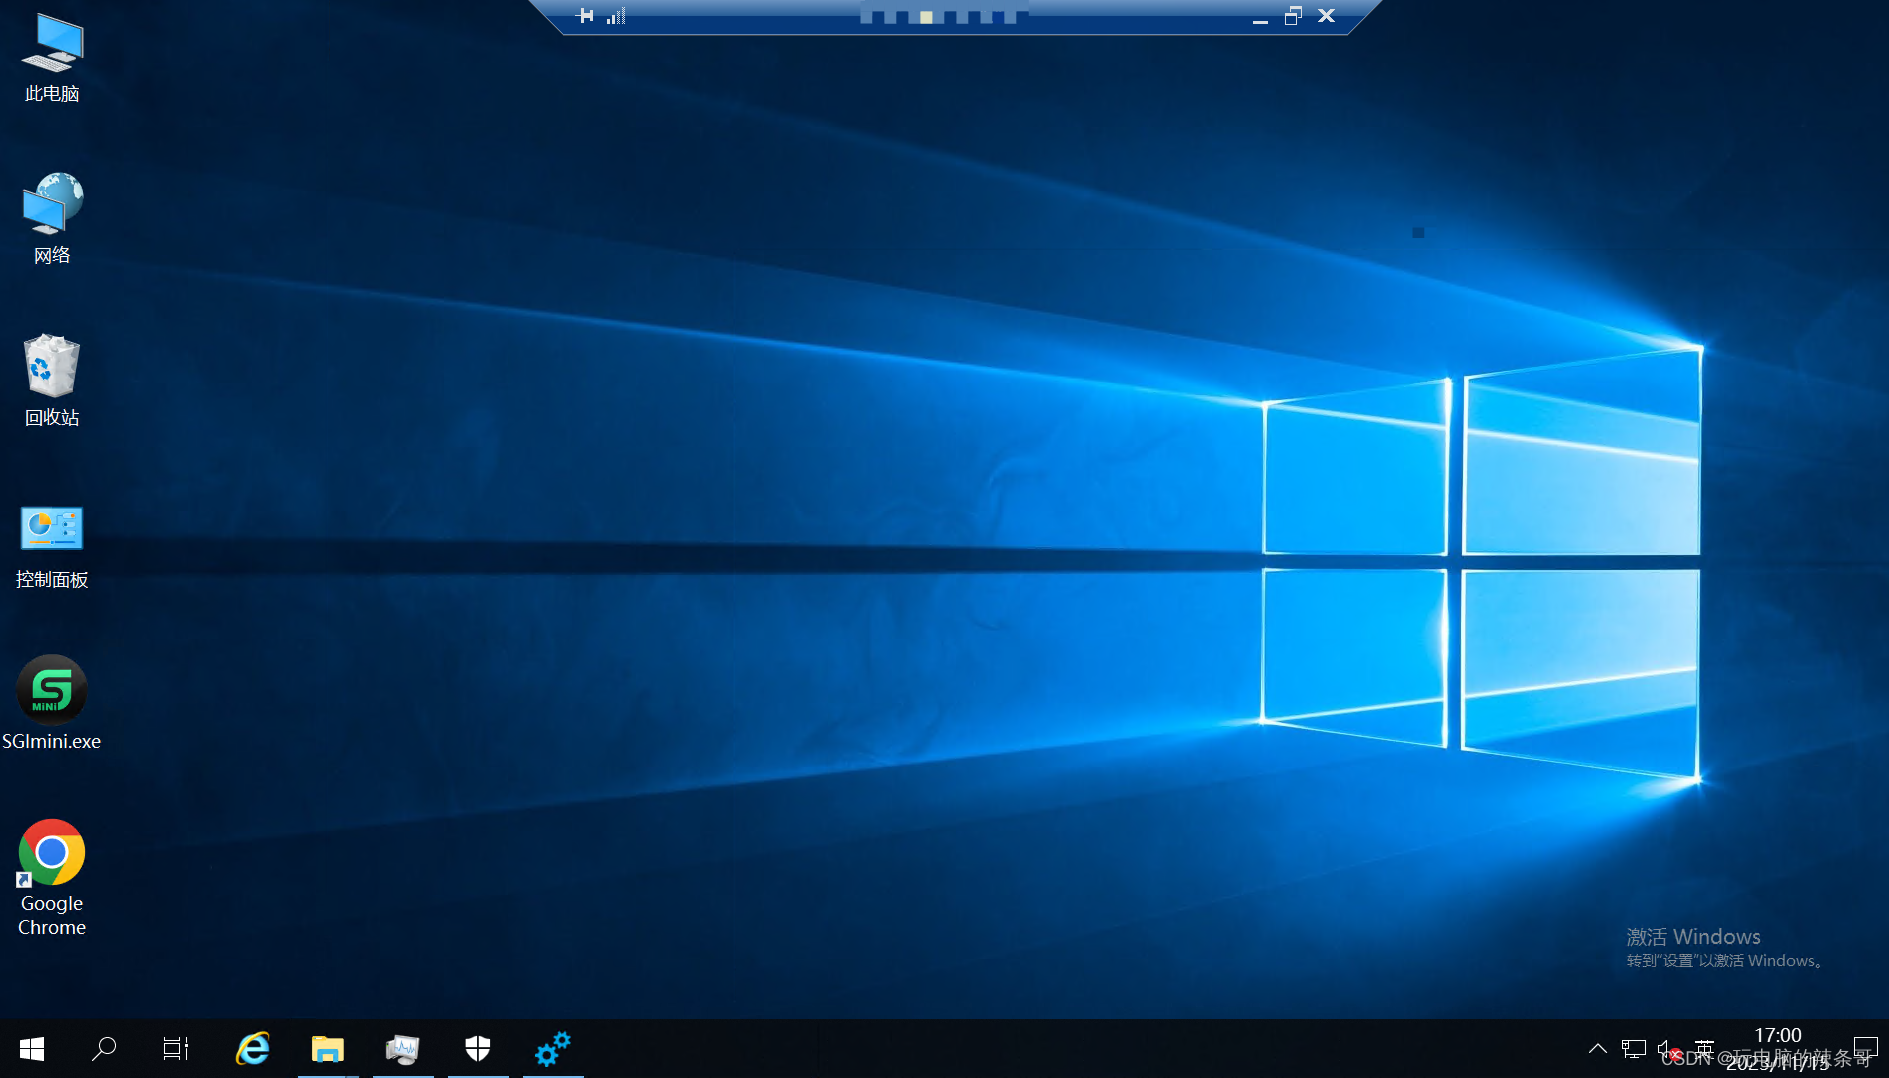
Task: Select the 回收站 recycle bin icon
Action: [52, 380]
